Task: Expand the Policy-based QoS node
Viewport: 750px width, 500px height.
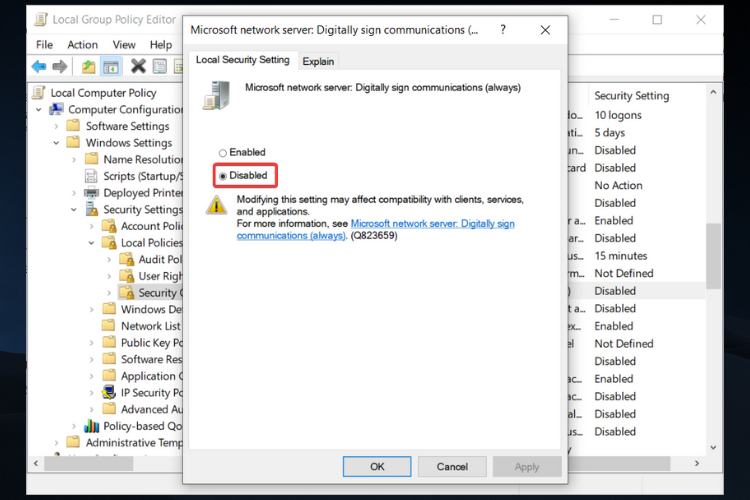Action: click(x=74, y=426)
